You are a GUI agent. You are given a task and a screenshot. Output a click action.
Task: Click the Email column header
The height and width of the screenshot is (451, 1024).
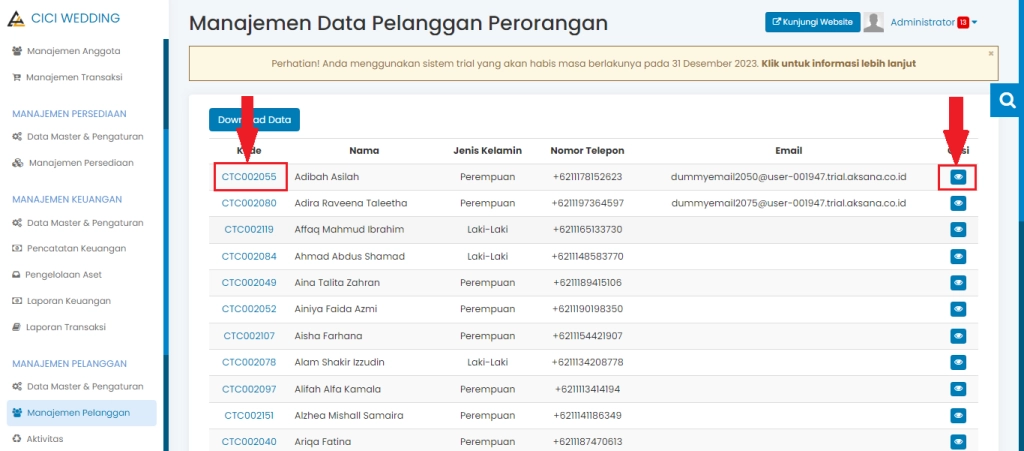coord(790,151)
